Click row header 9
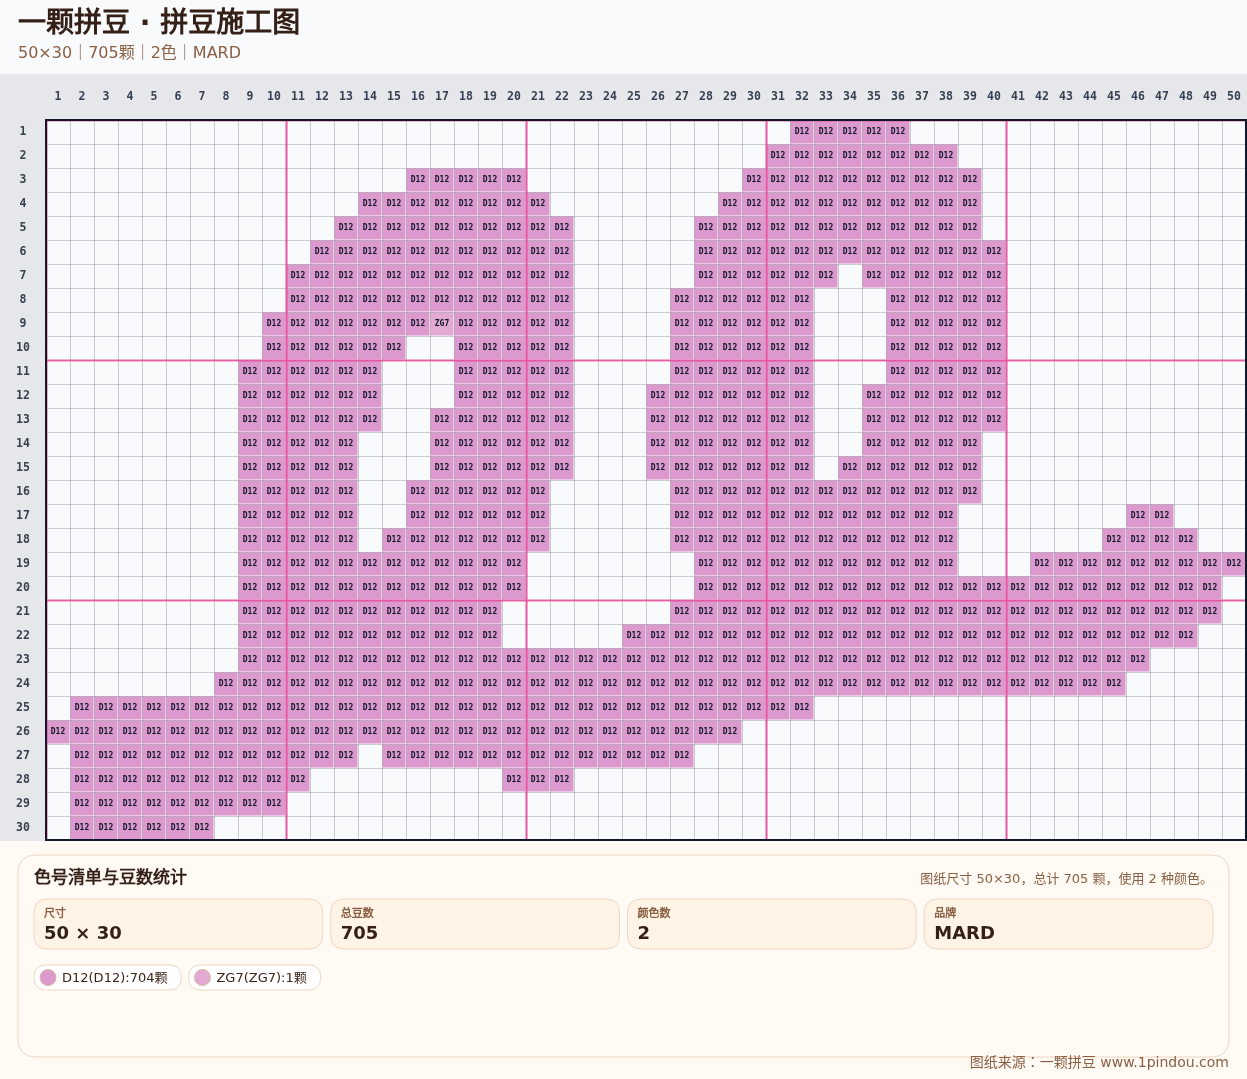 click(x=22, y=323)
